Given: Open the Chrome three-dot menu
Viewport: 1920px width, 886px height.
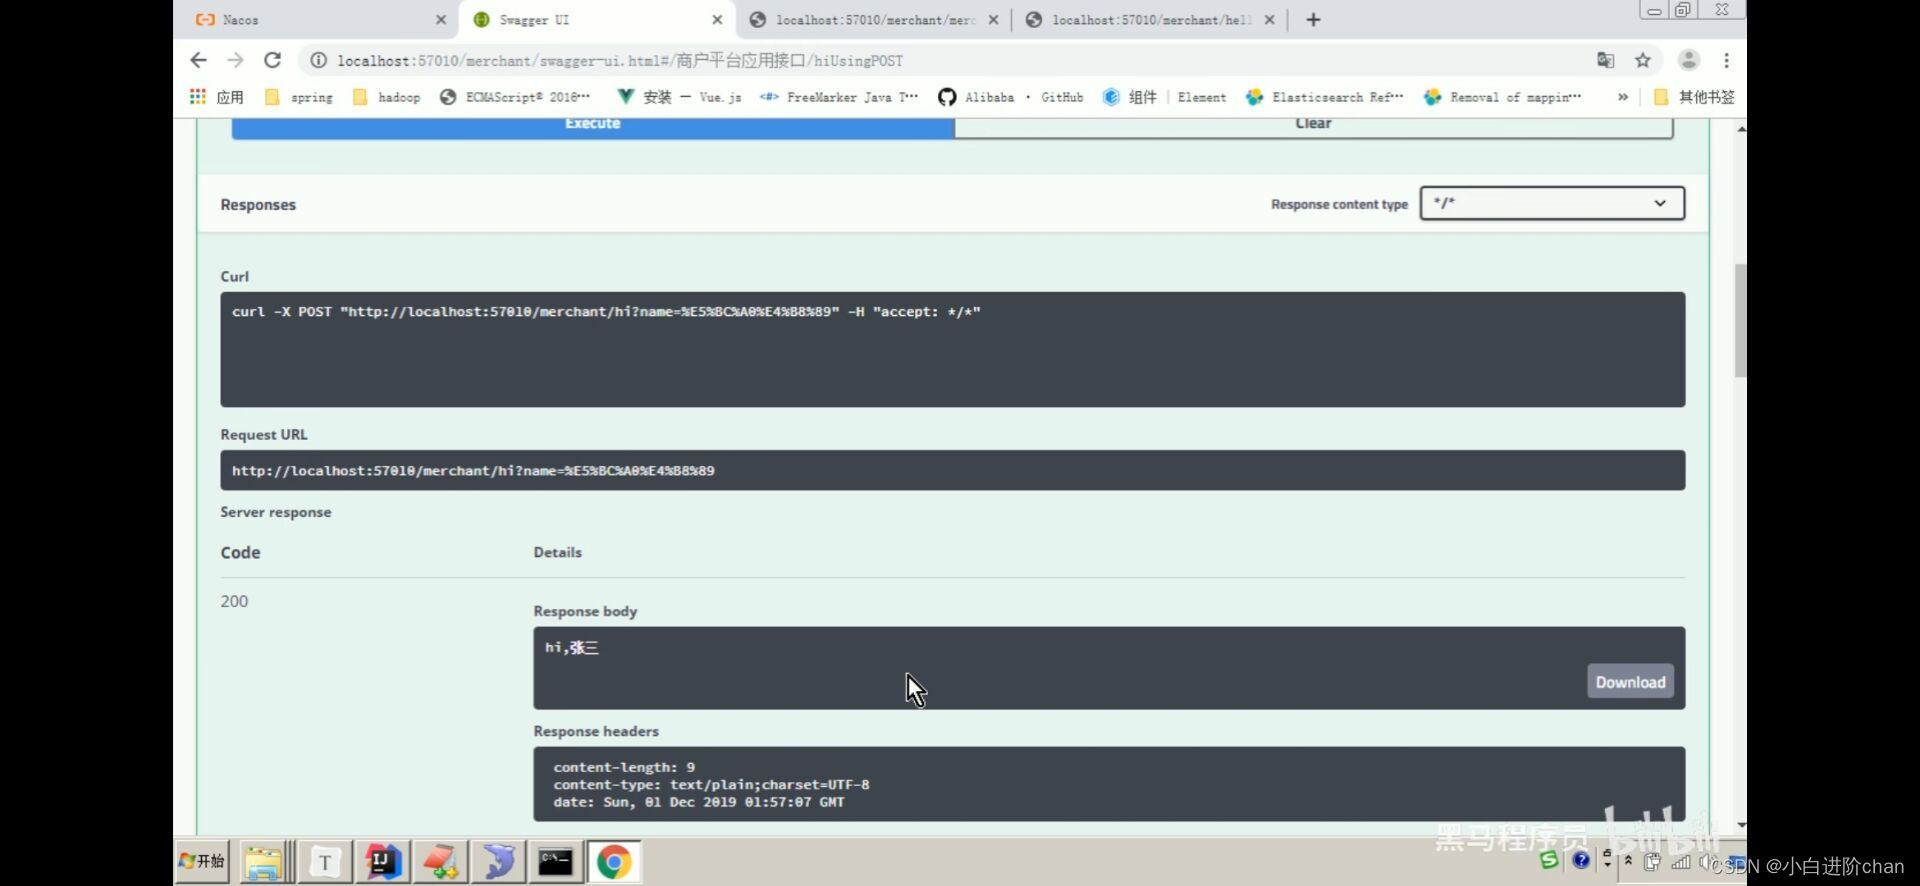Looking at the screenshot, I should pyautogui.click(x=1726, y=60).
